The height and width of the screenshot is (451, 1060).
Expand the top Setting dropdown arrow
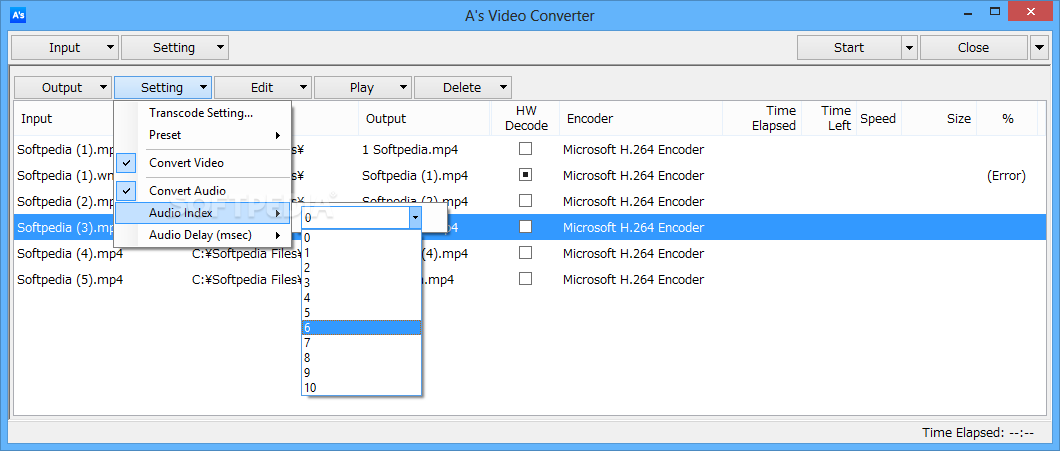(220, 47)
